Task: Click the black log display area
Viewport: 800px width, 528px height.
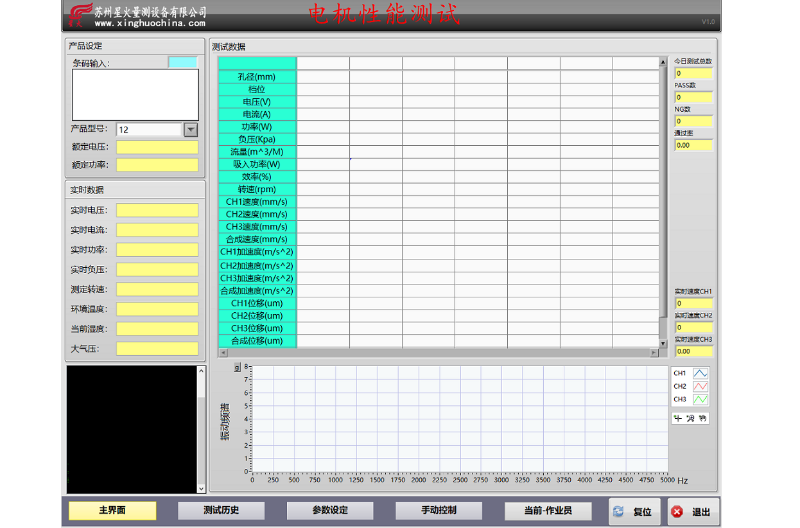Action: (132, 430)
